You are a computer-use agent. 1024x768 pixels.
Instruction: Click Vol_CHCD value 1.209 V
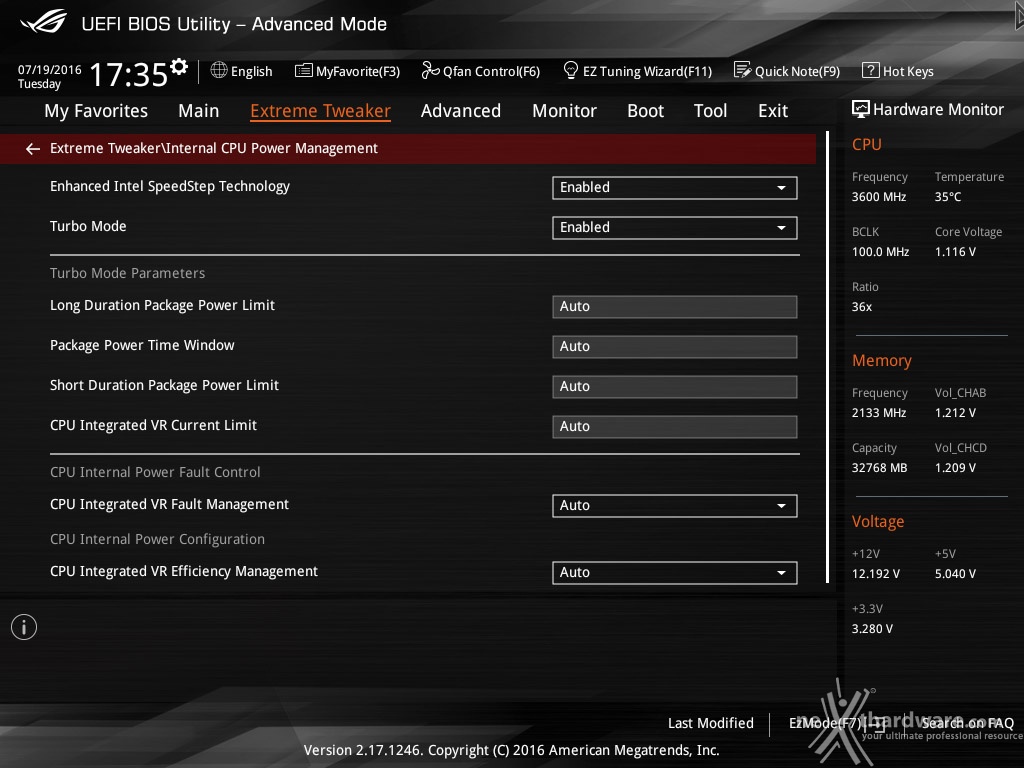point(955,468)
